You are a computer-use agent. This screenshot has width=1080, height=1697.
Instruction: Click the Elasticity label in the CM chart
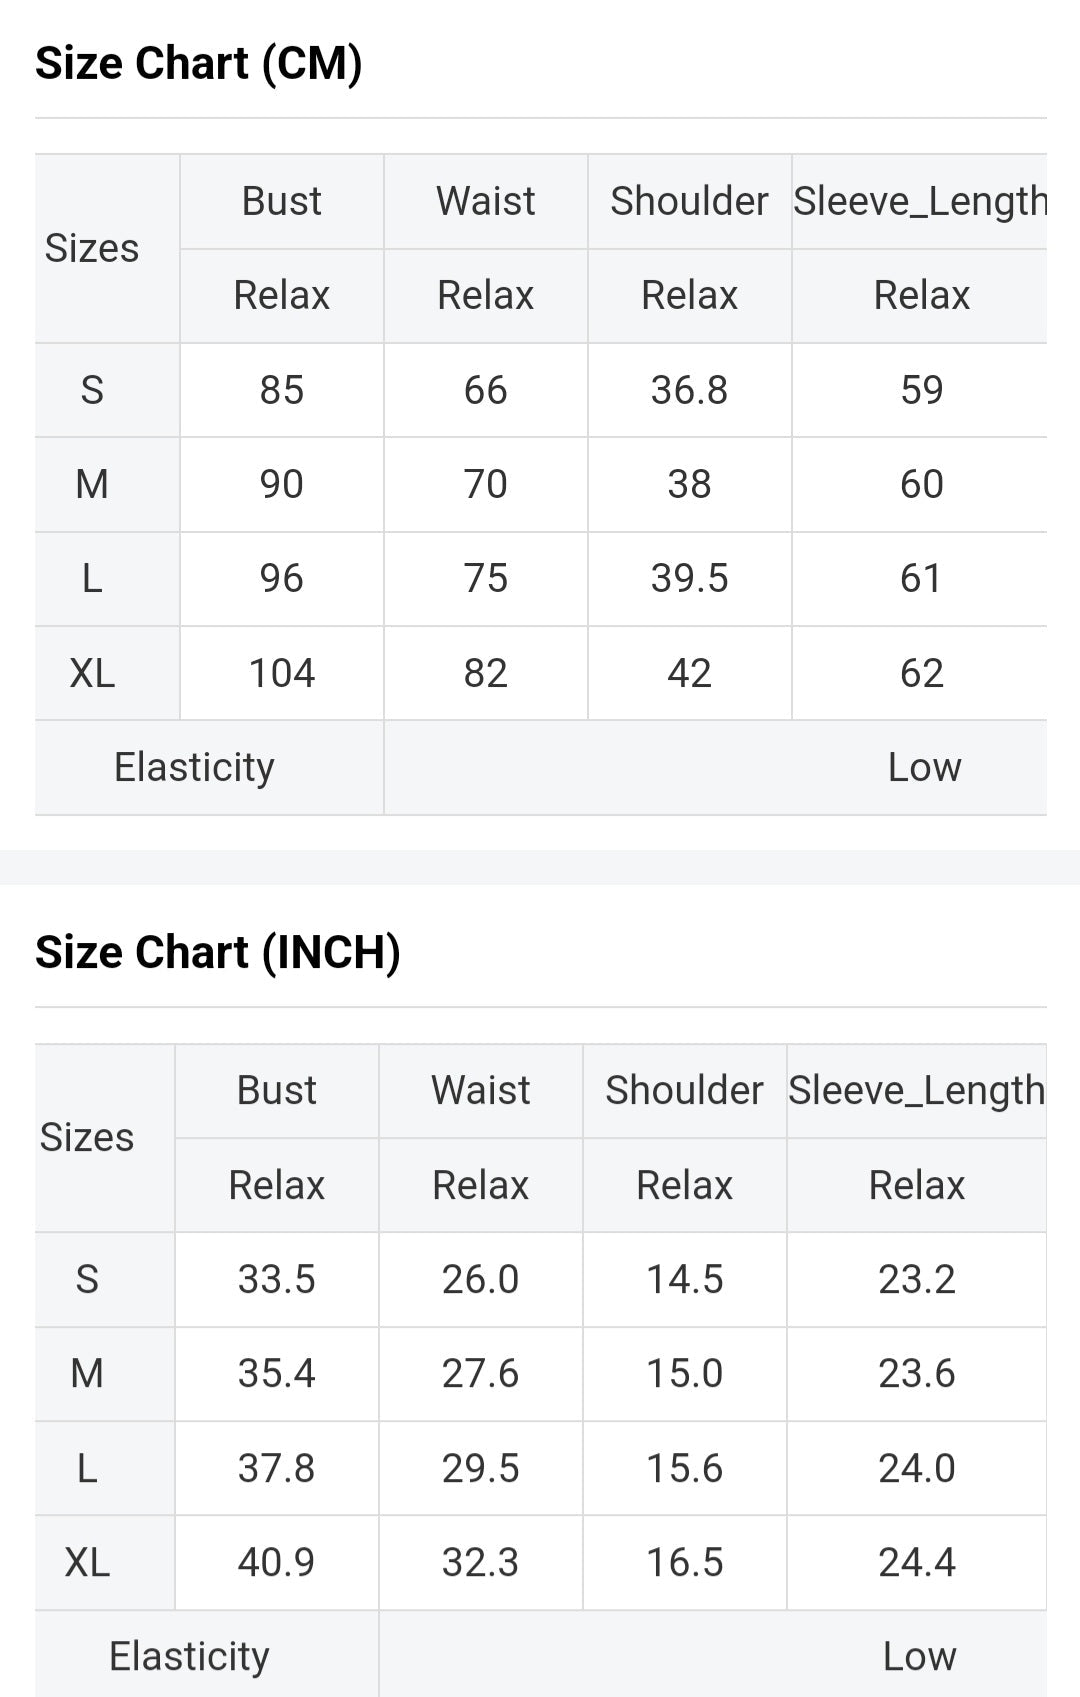click(194, 767)
